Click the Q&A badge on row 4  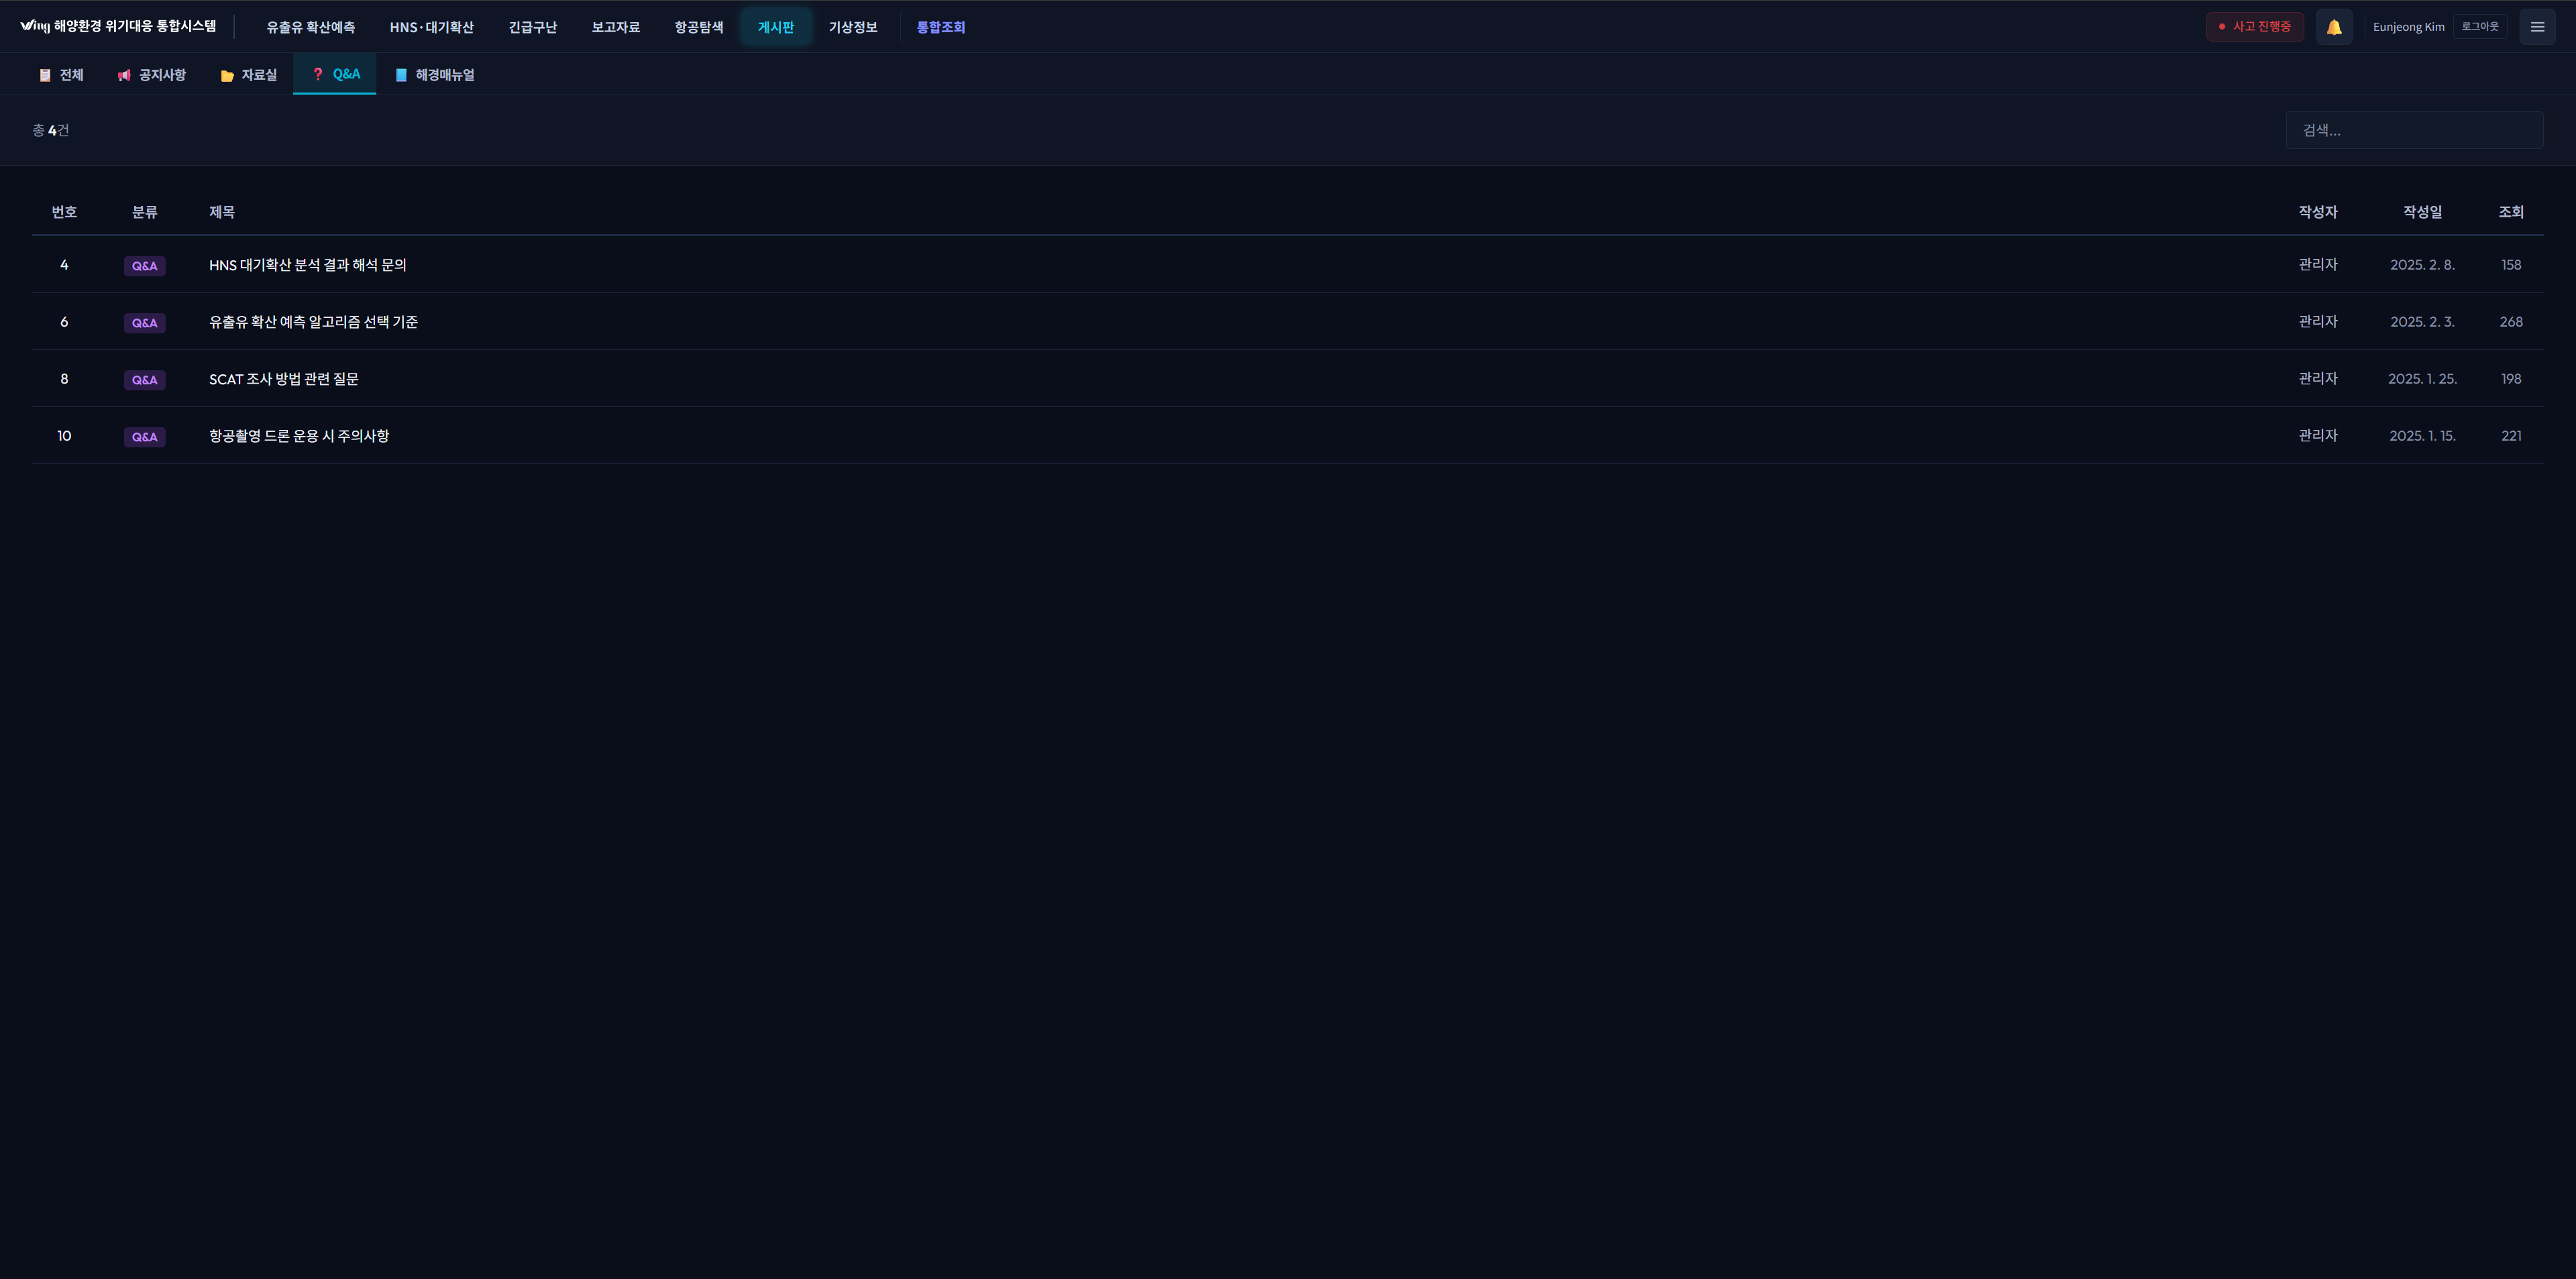click(144, 266)
